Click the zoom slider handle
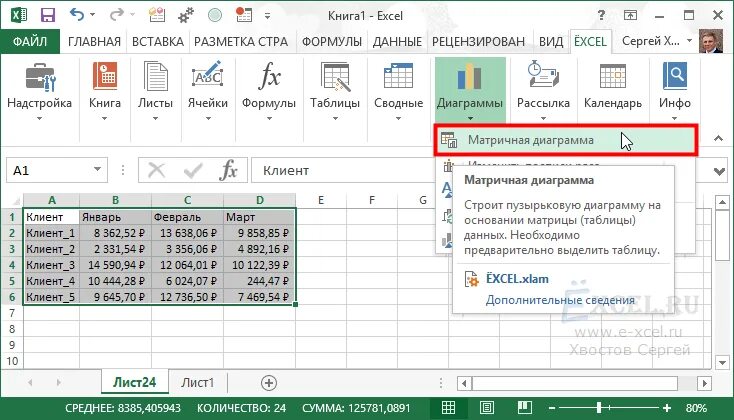Viewport: 734px width, 420px height. 599,408
